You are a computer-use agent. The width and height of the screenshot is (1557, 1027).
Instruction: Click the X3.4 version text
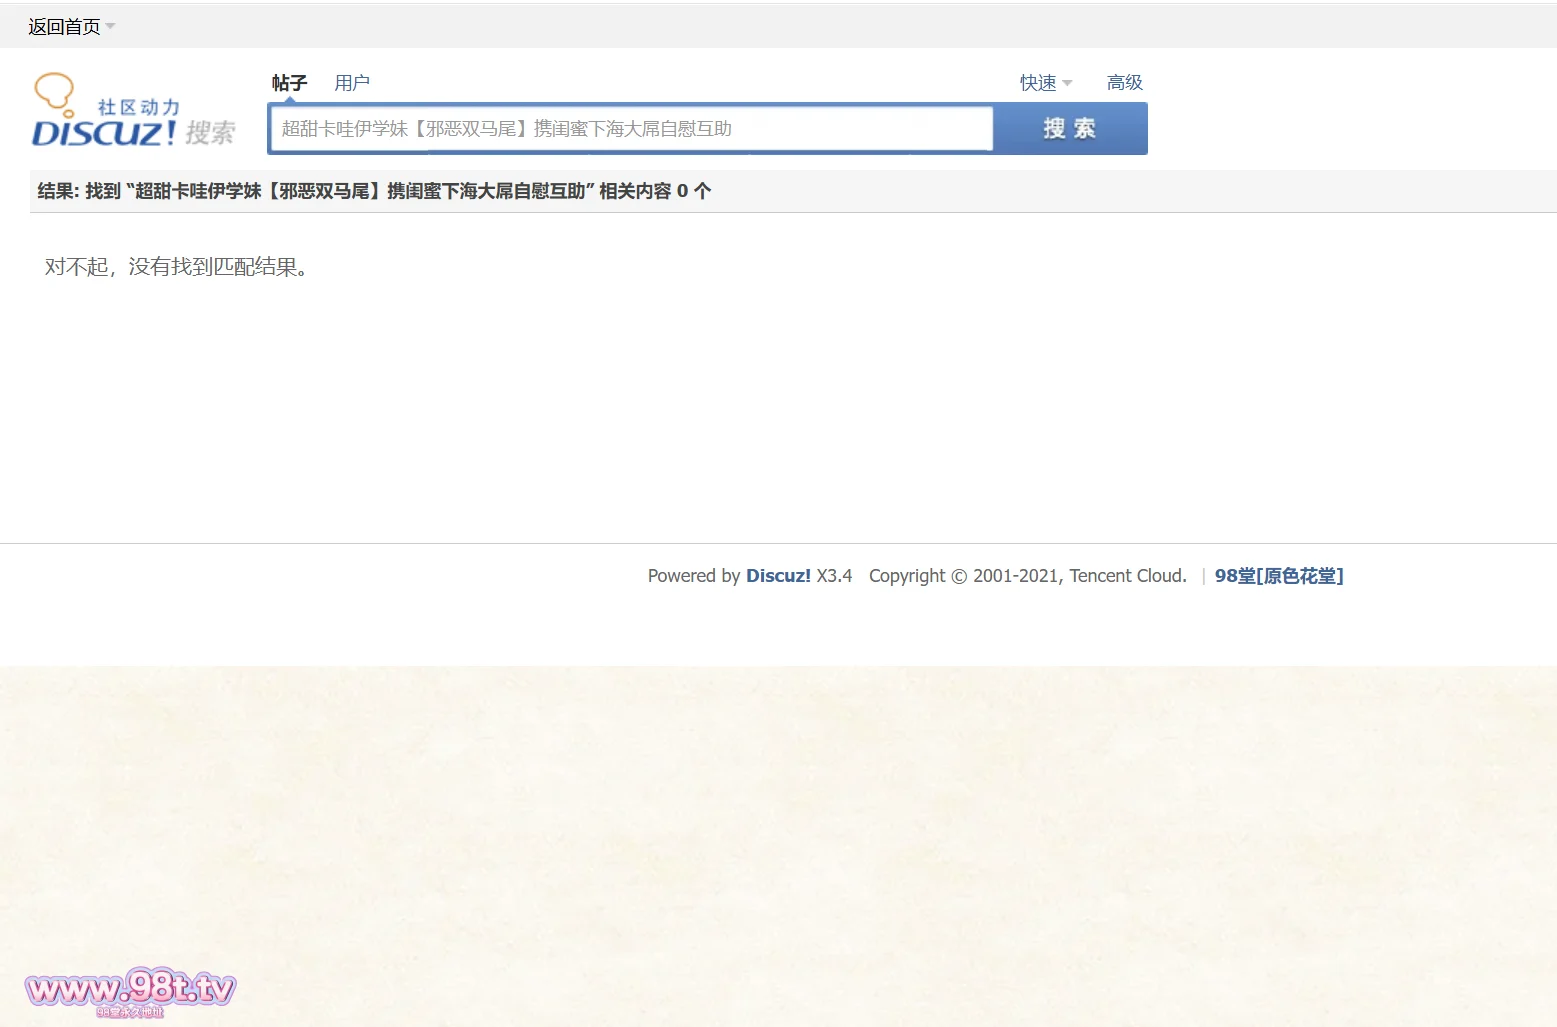[x=834, y=576]
